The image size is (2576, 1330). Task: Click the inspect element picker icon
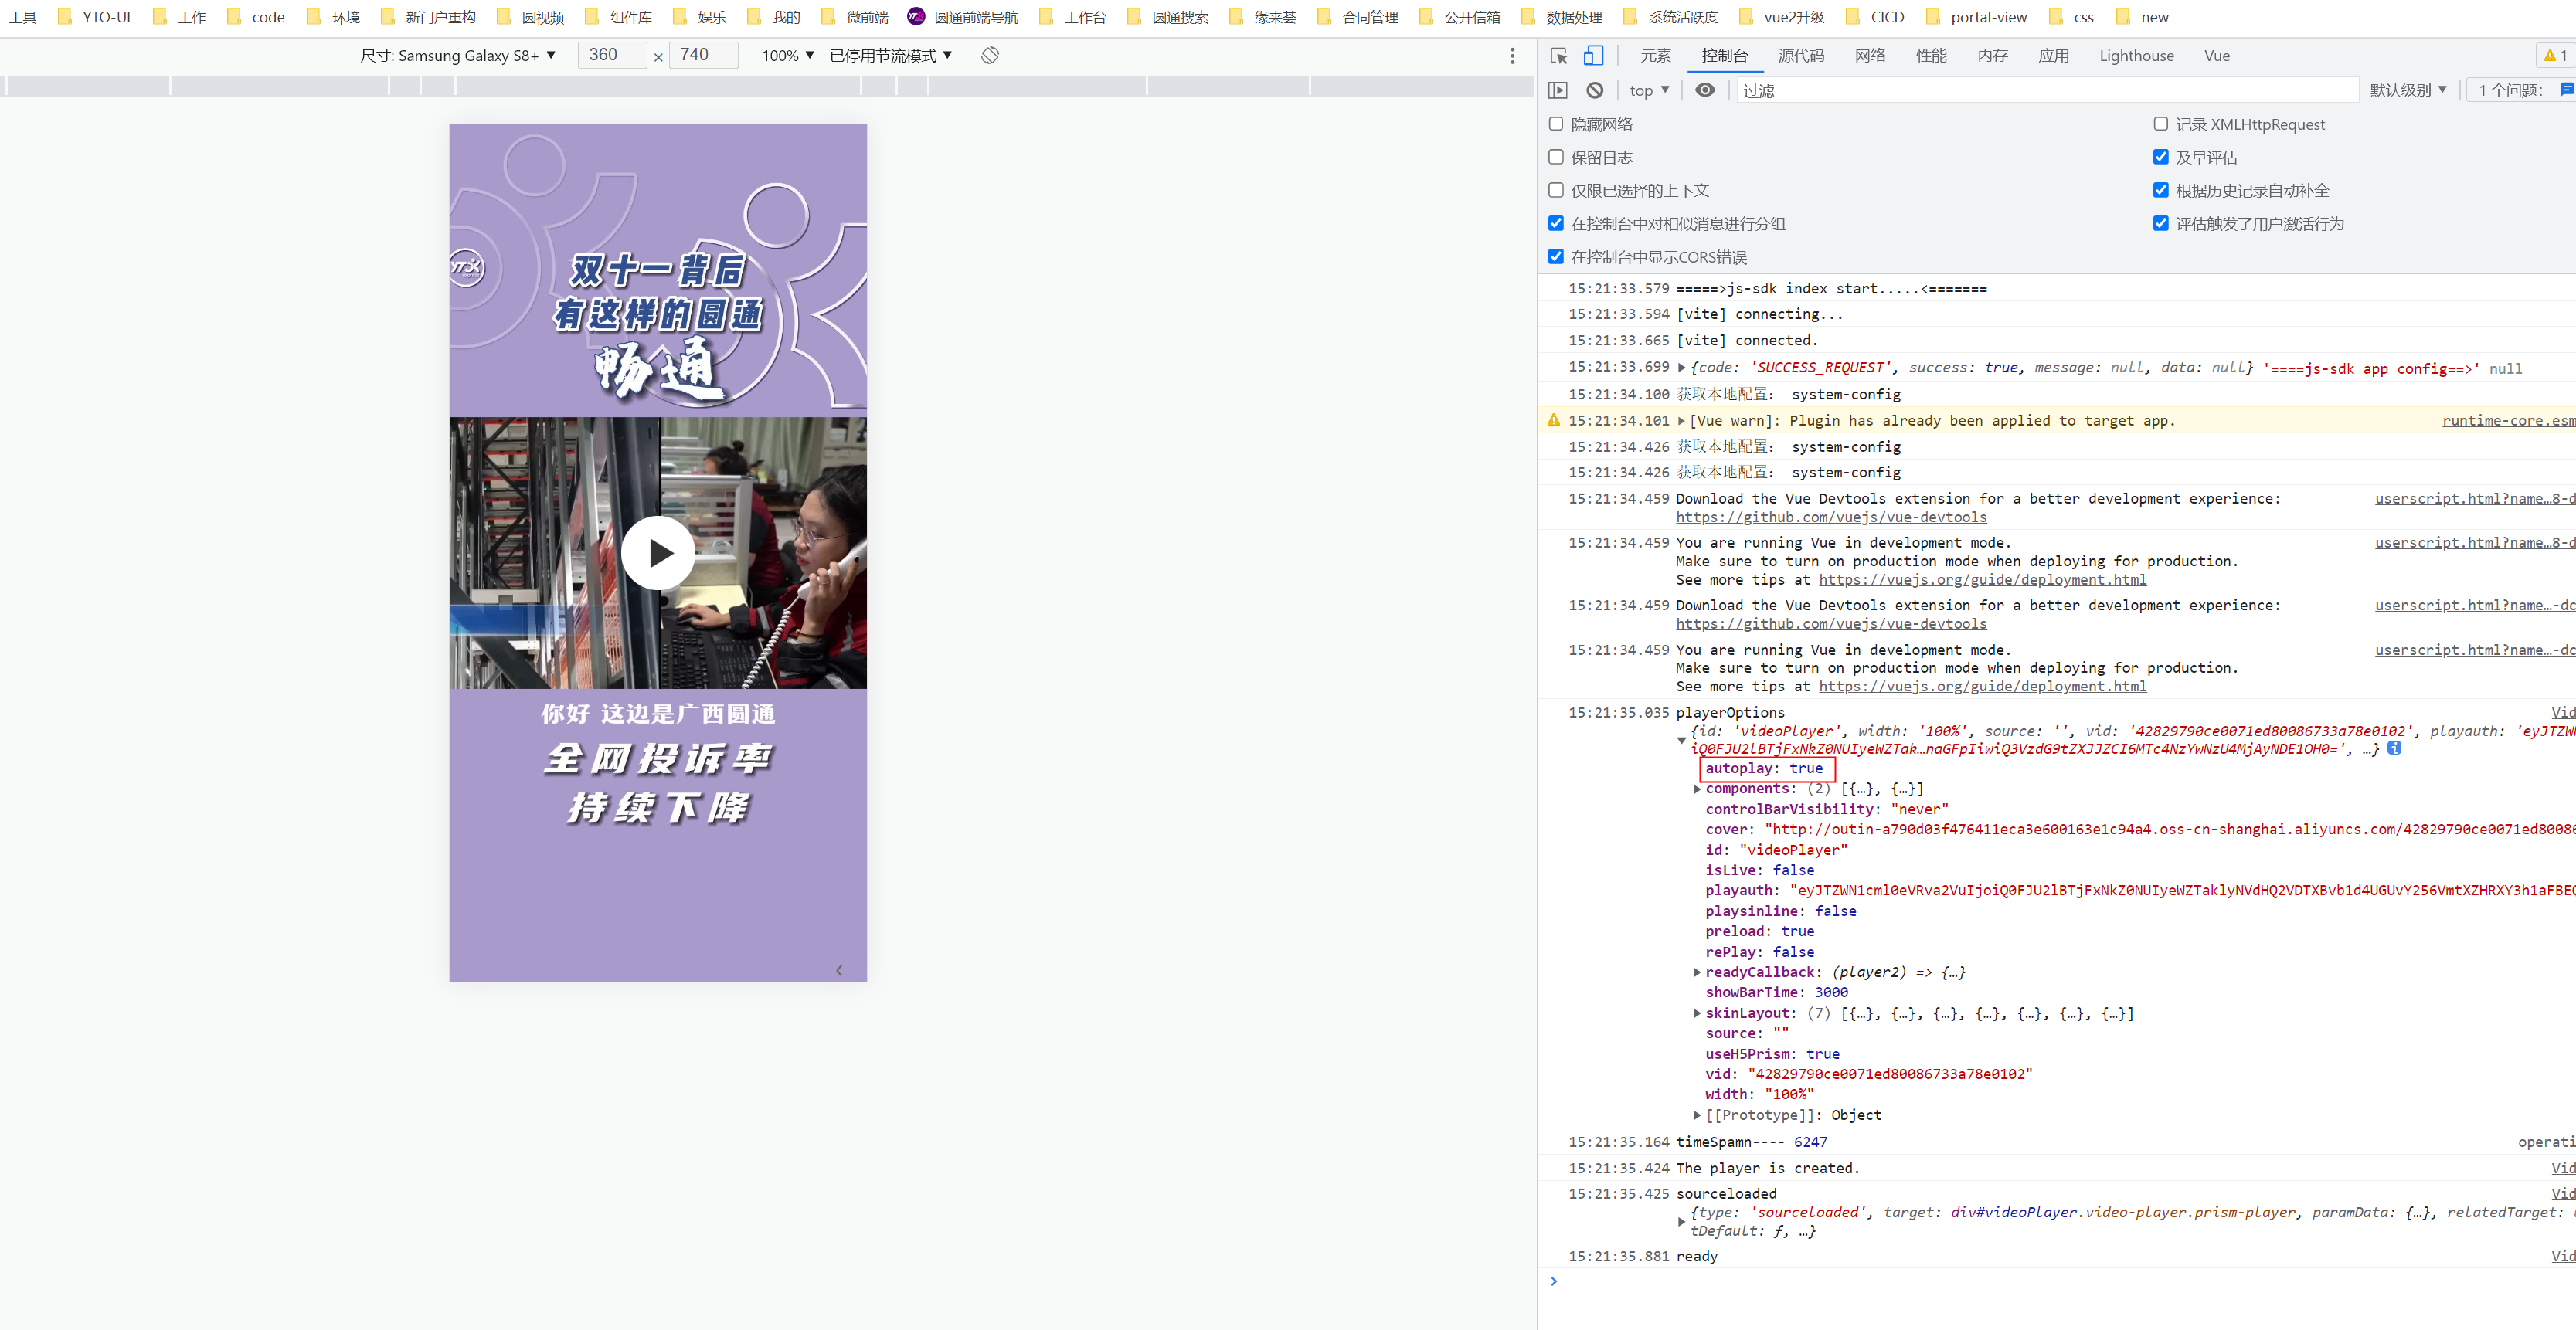1558,56
